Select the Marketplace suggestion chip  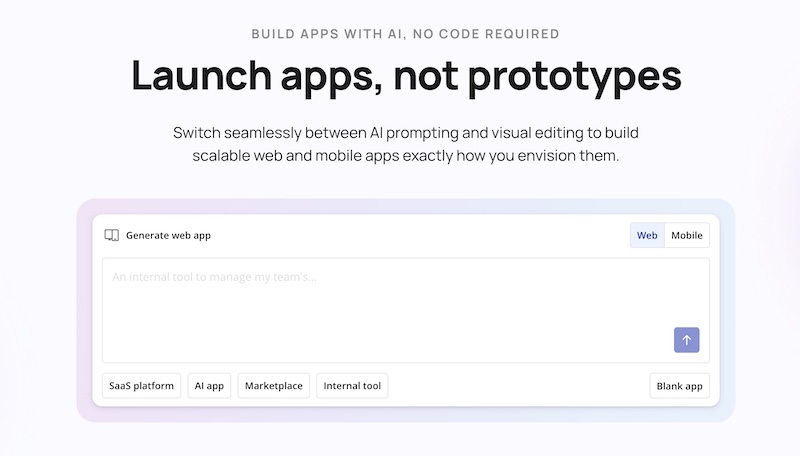pyautogui.click(x=273, y=386)
